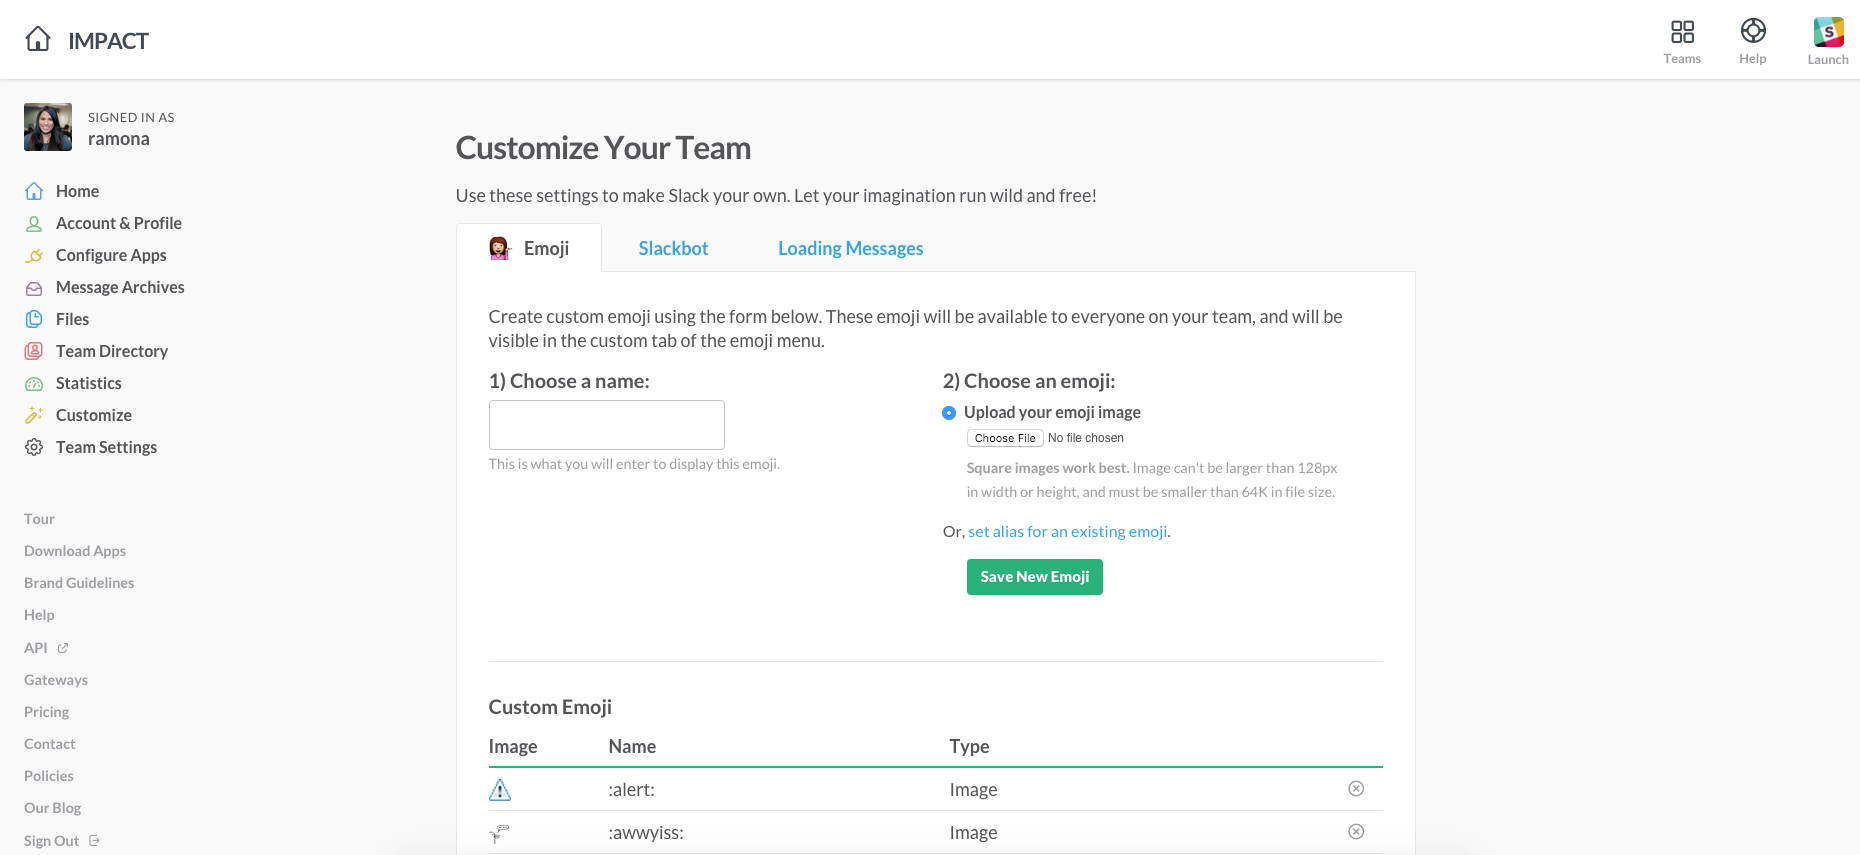
Task: Open the Loading Messages tab
Action: (850, 248)
